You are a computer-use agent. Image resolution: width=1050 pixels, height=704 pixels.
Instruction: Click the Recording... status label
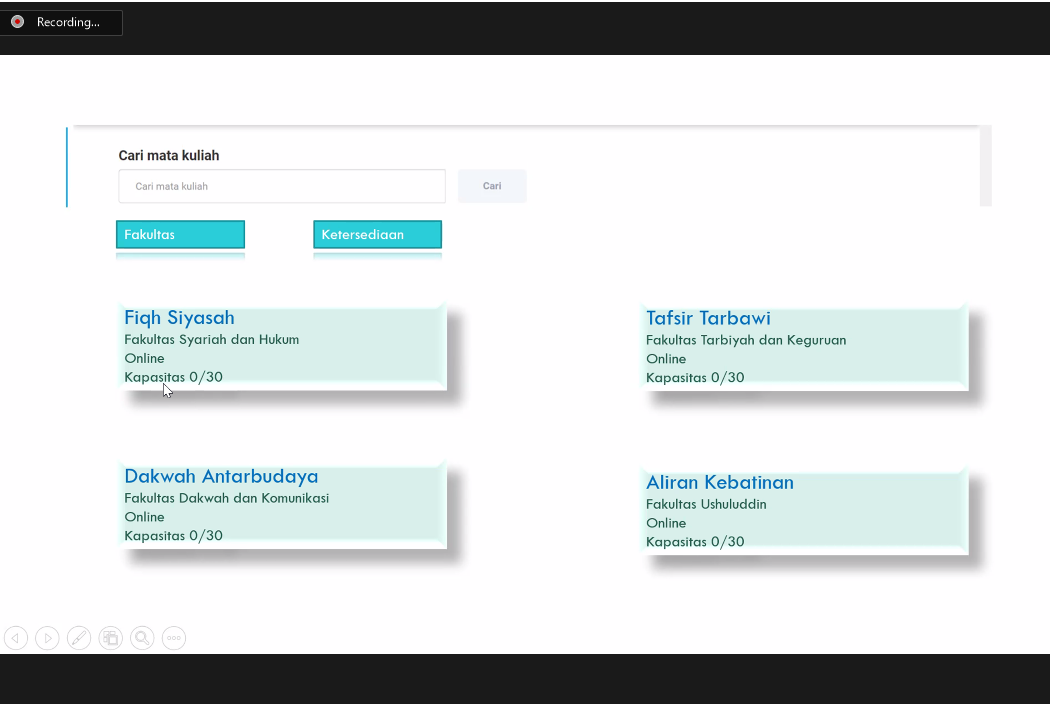[x=68, y=22]
